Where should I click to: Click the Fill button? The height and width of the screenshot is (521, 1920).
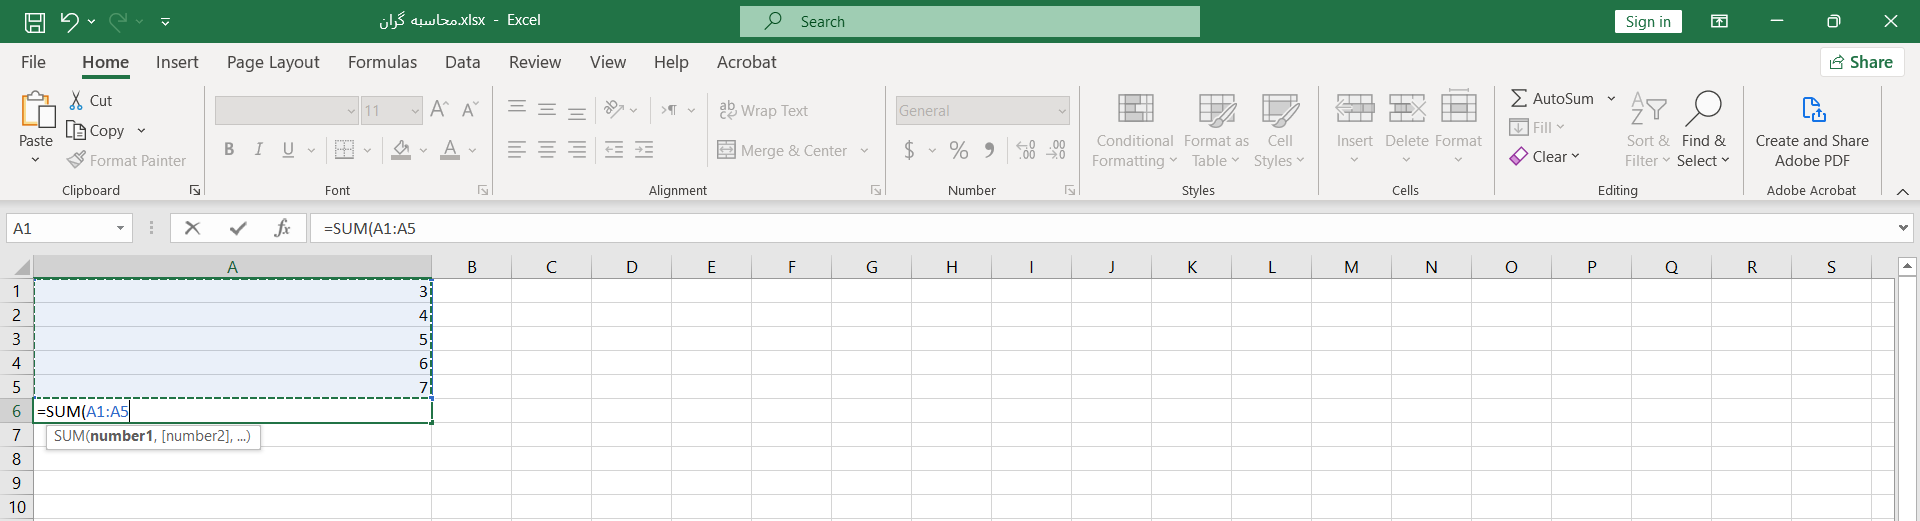point(1537,128)
